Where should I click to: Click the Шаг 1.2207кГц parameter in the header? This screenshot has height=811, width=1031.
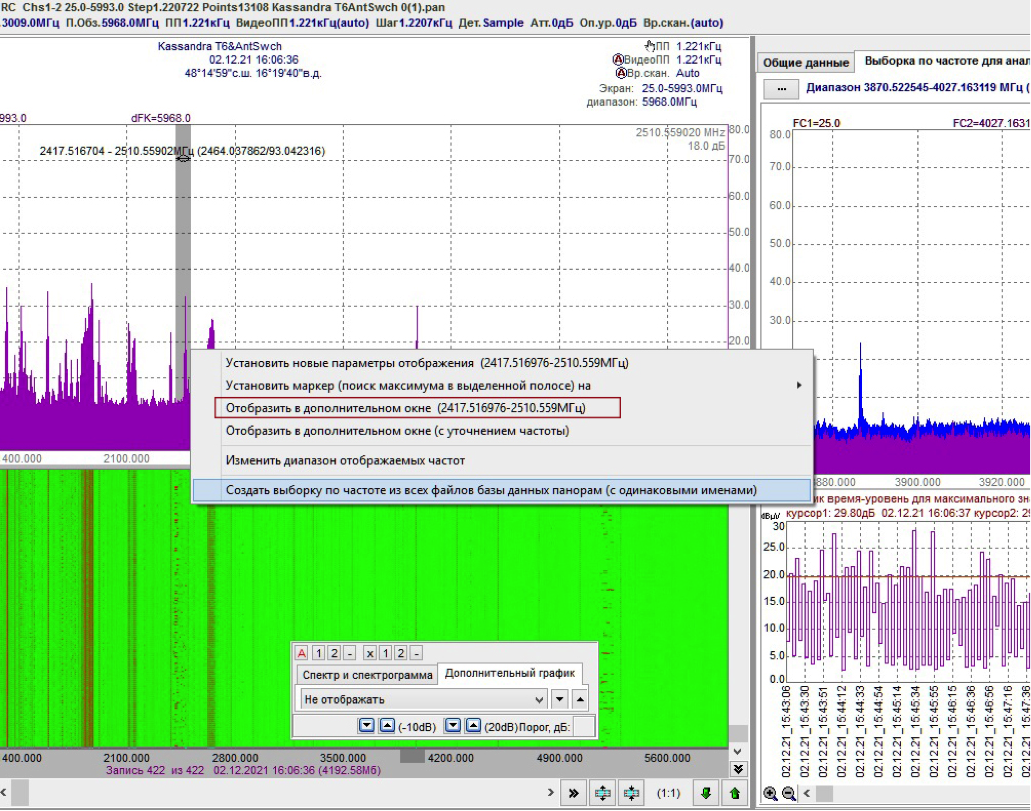point(414,23)
